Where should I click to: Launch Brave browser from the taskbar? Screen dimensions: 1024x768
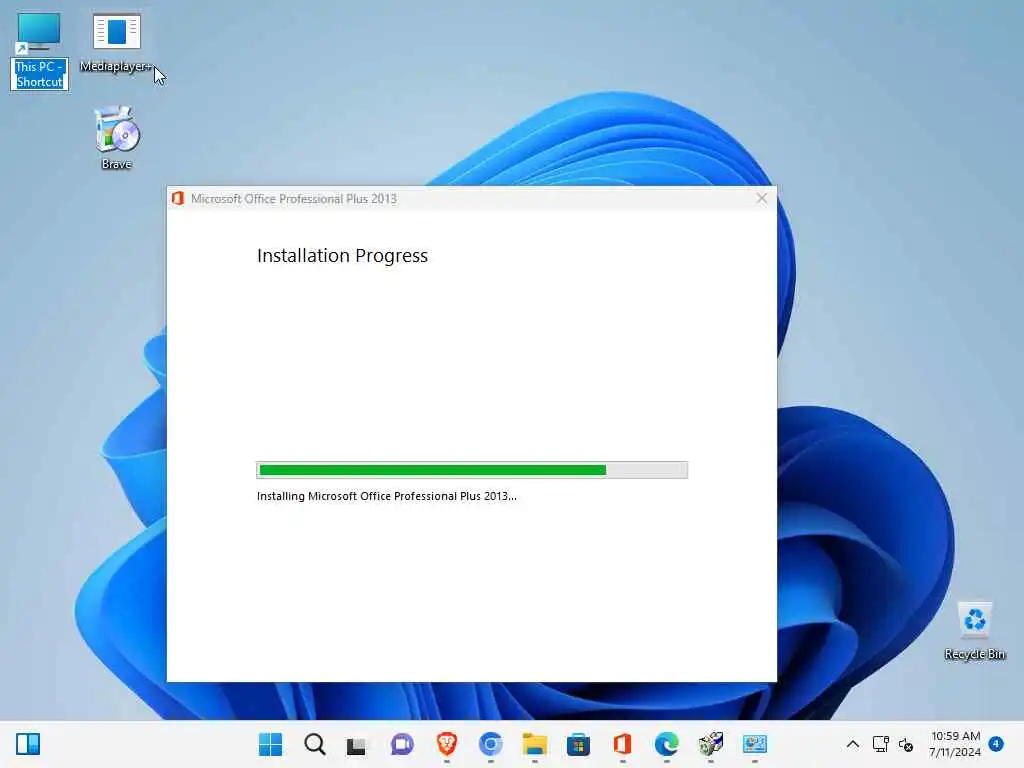coord(447,744)
